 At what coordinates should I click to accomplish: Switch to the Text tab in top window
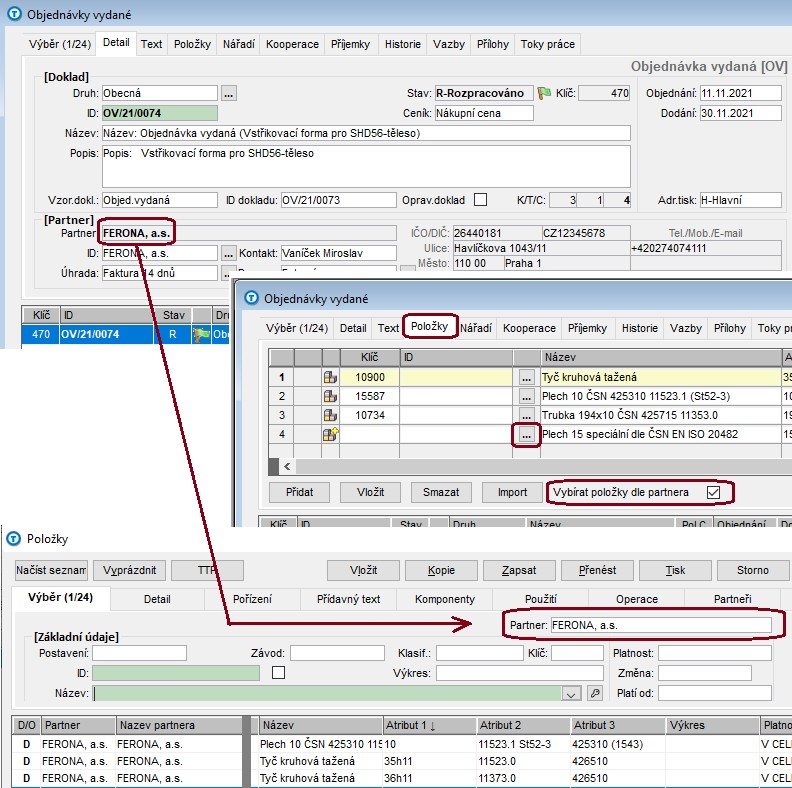pos(152,44)
